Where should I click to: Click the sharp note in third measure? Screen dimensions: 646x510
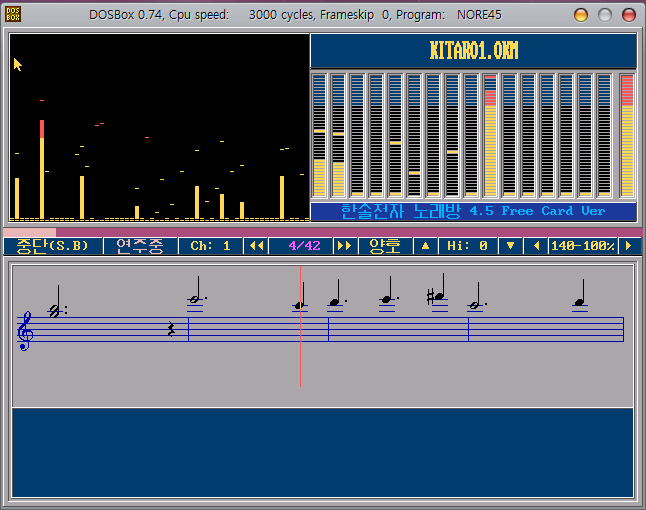[438, 290]
